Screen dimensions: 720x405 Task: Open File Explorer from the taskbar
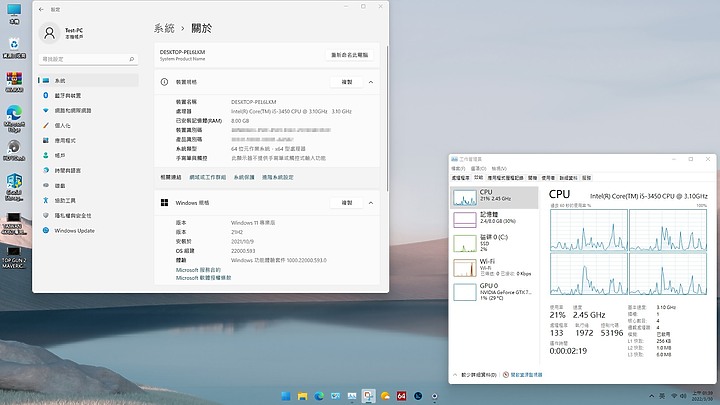point(302,396)
